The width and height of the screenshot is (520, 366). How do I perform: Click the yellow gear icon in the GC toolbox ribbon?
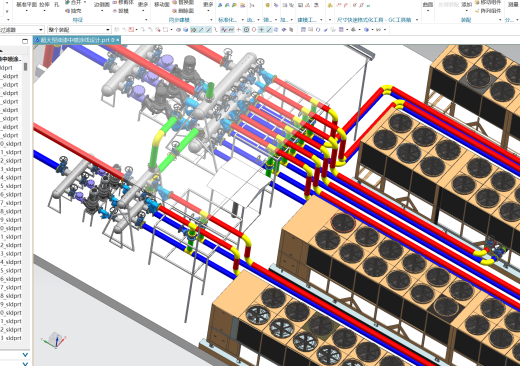point(268,5)
